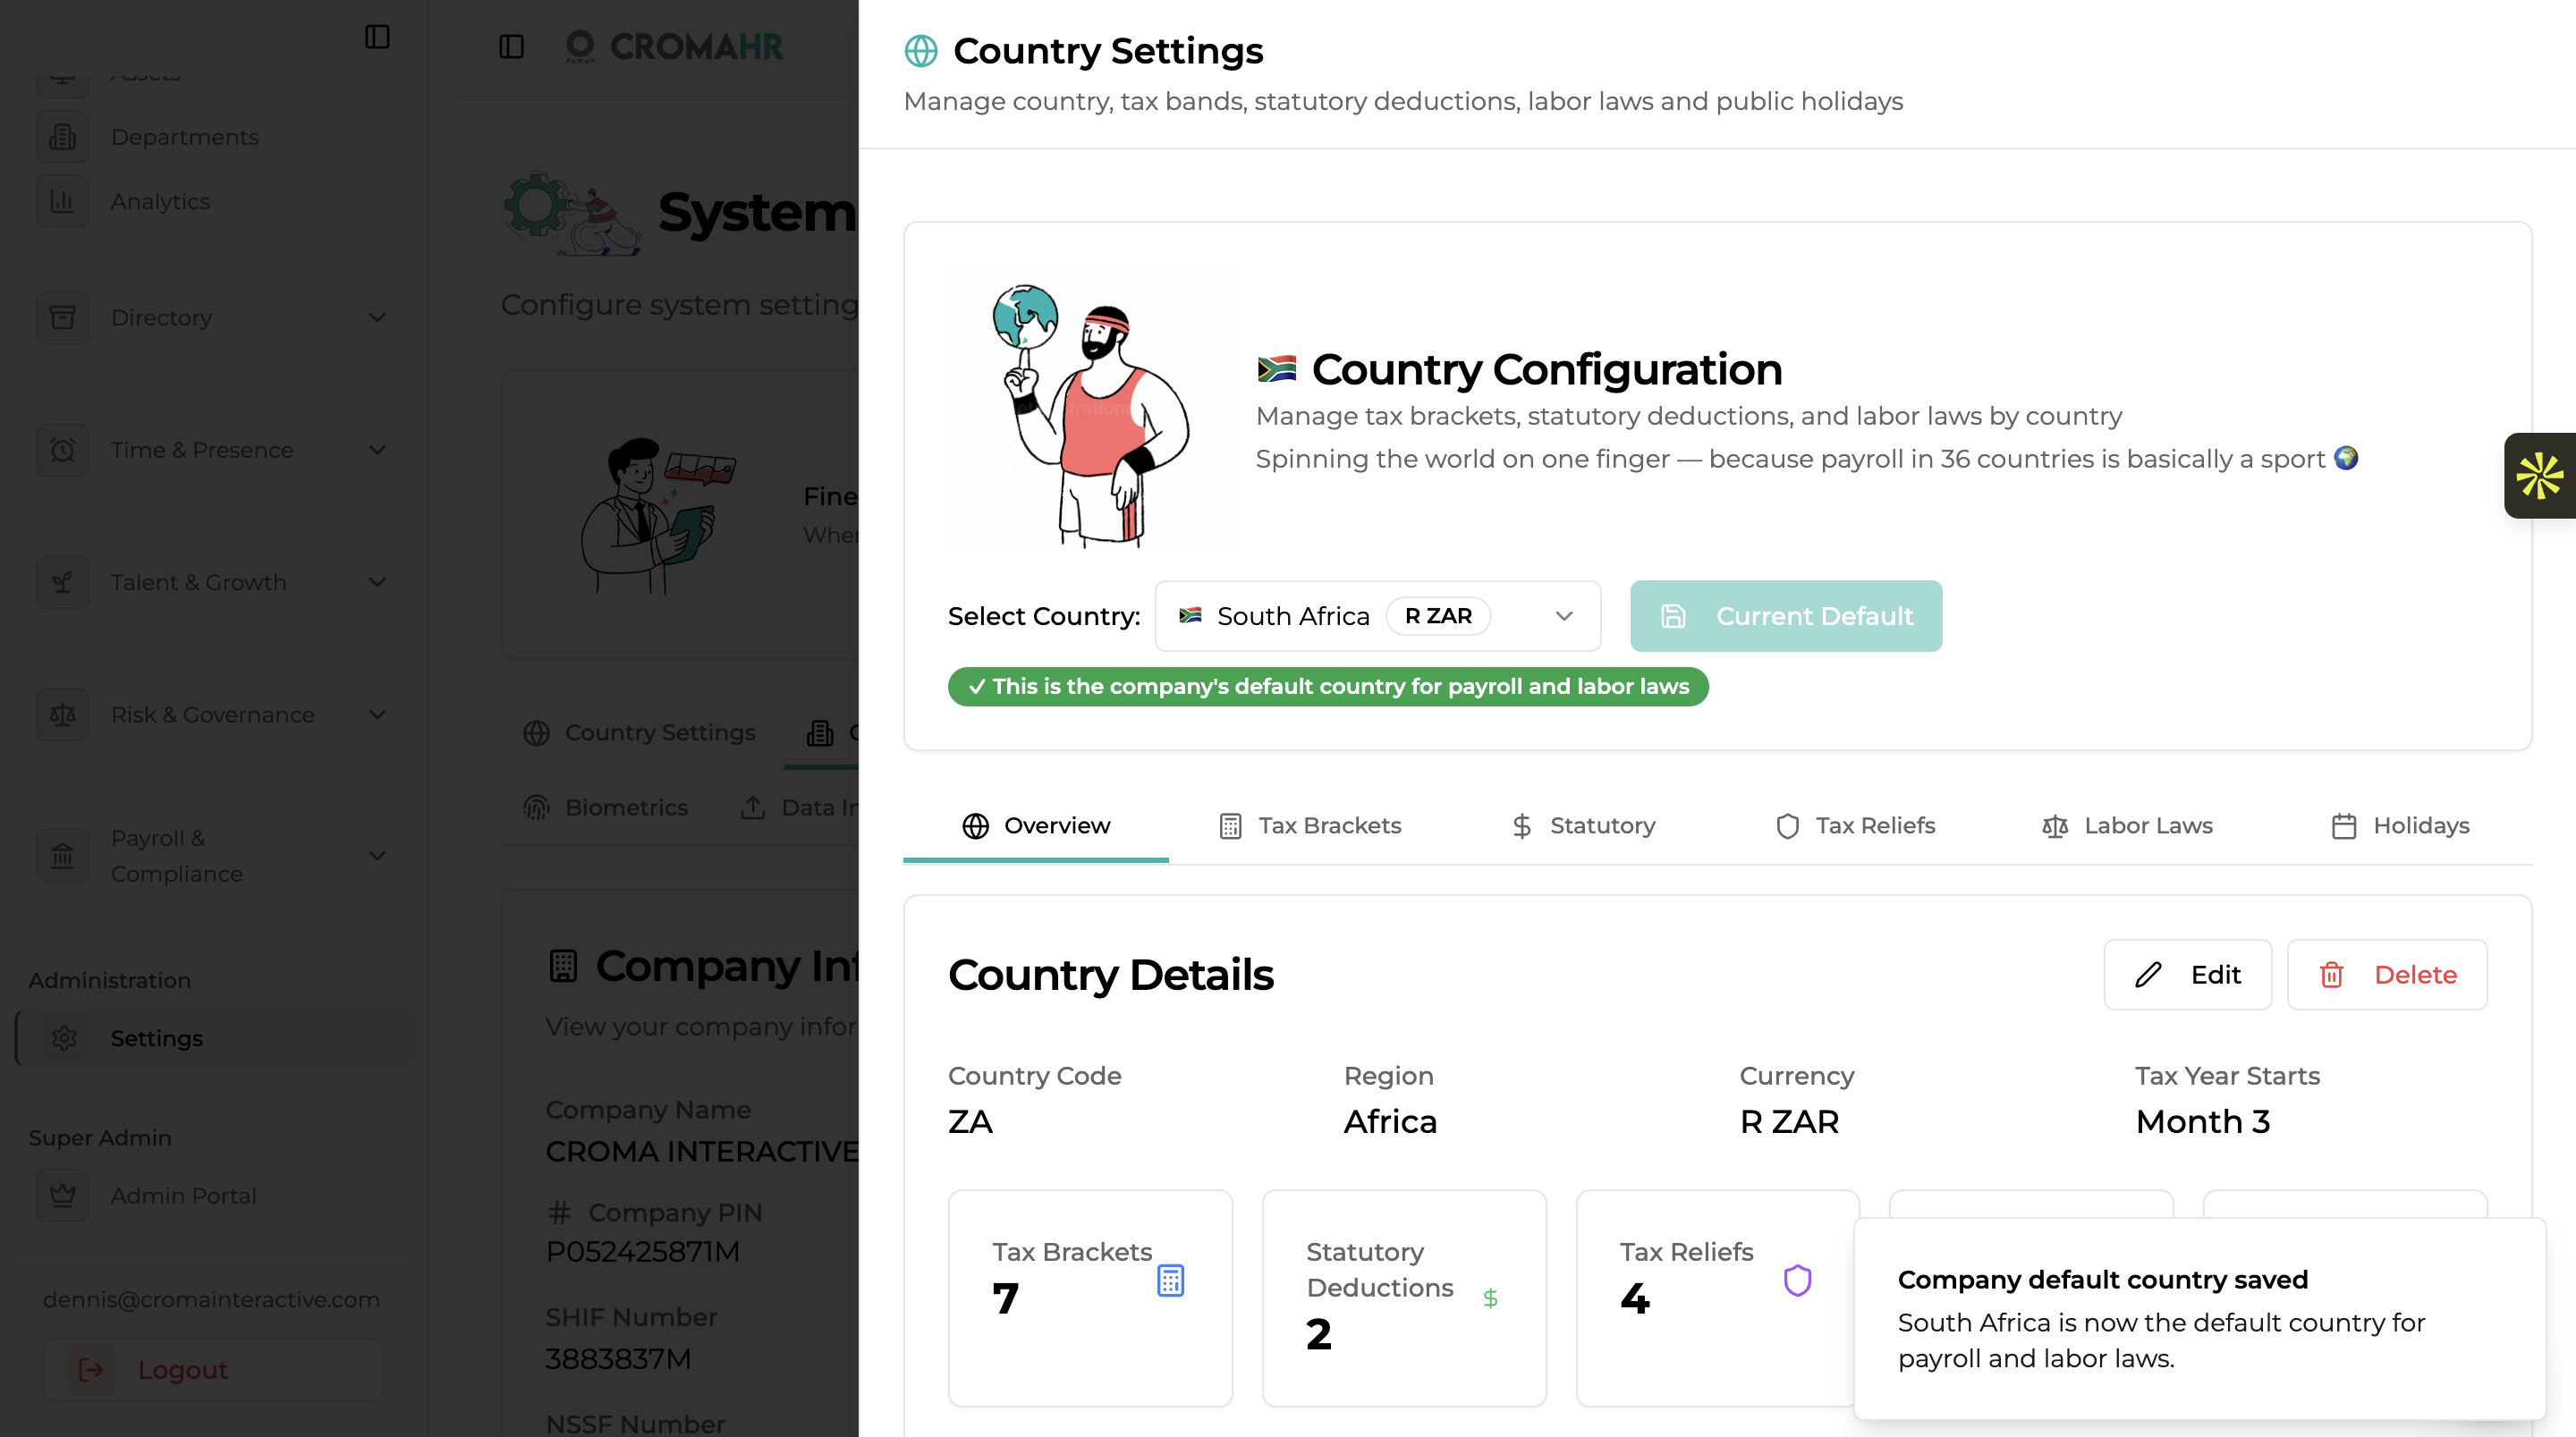Click the Statutory Deductions summary card
Screen dimensions: 2576x1437
[x=1404, y=1298]
